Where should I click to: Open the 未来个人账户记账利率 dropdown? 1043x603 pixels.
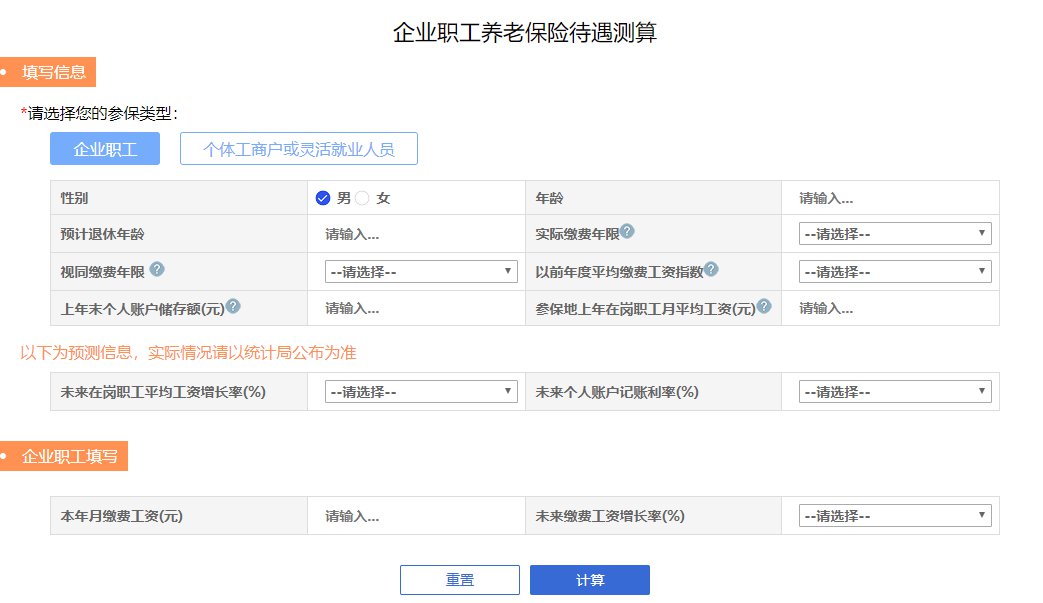pyautogui.click(x=895, y=392)
